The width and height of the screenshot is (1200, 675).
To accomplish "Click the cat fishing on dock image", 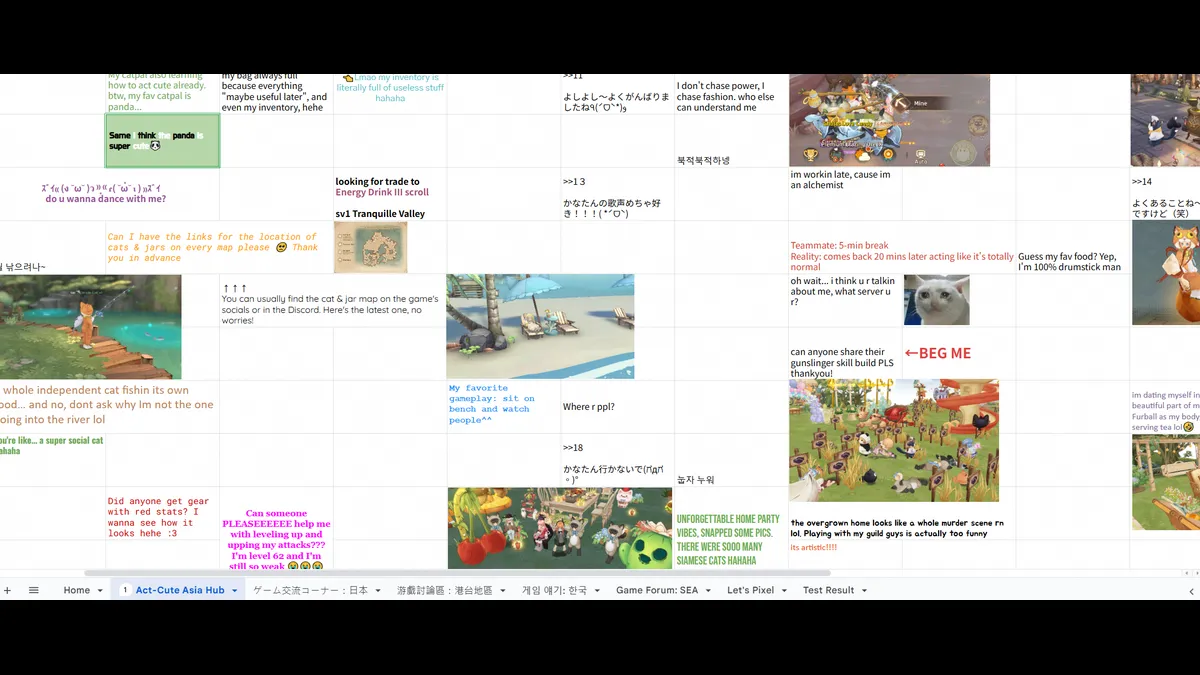I will pyautogui.click(x=90, y=327).
